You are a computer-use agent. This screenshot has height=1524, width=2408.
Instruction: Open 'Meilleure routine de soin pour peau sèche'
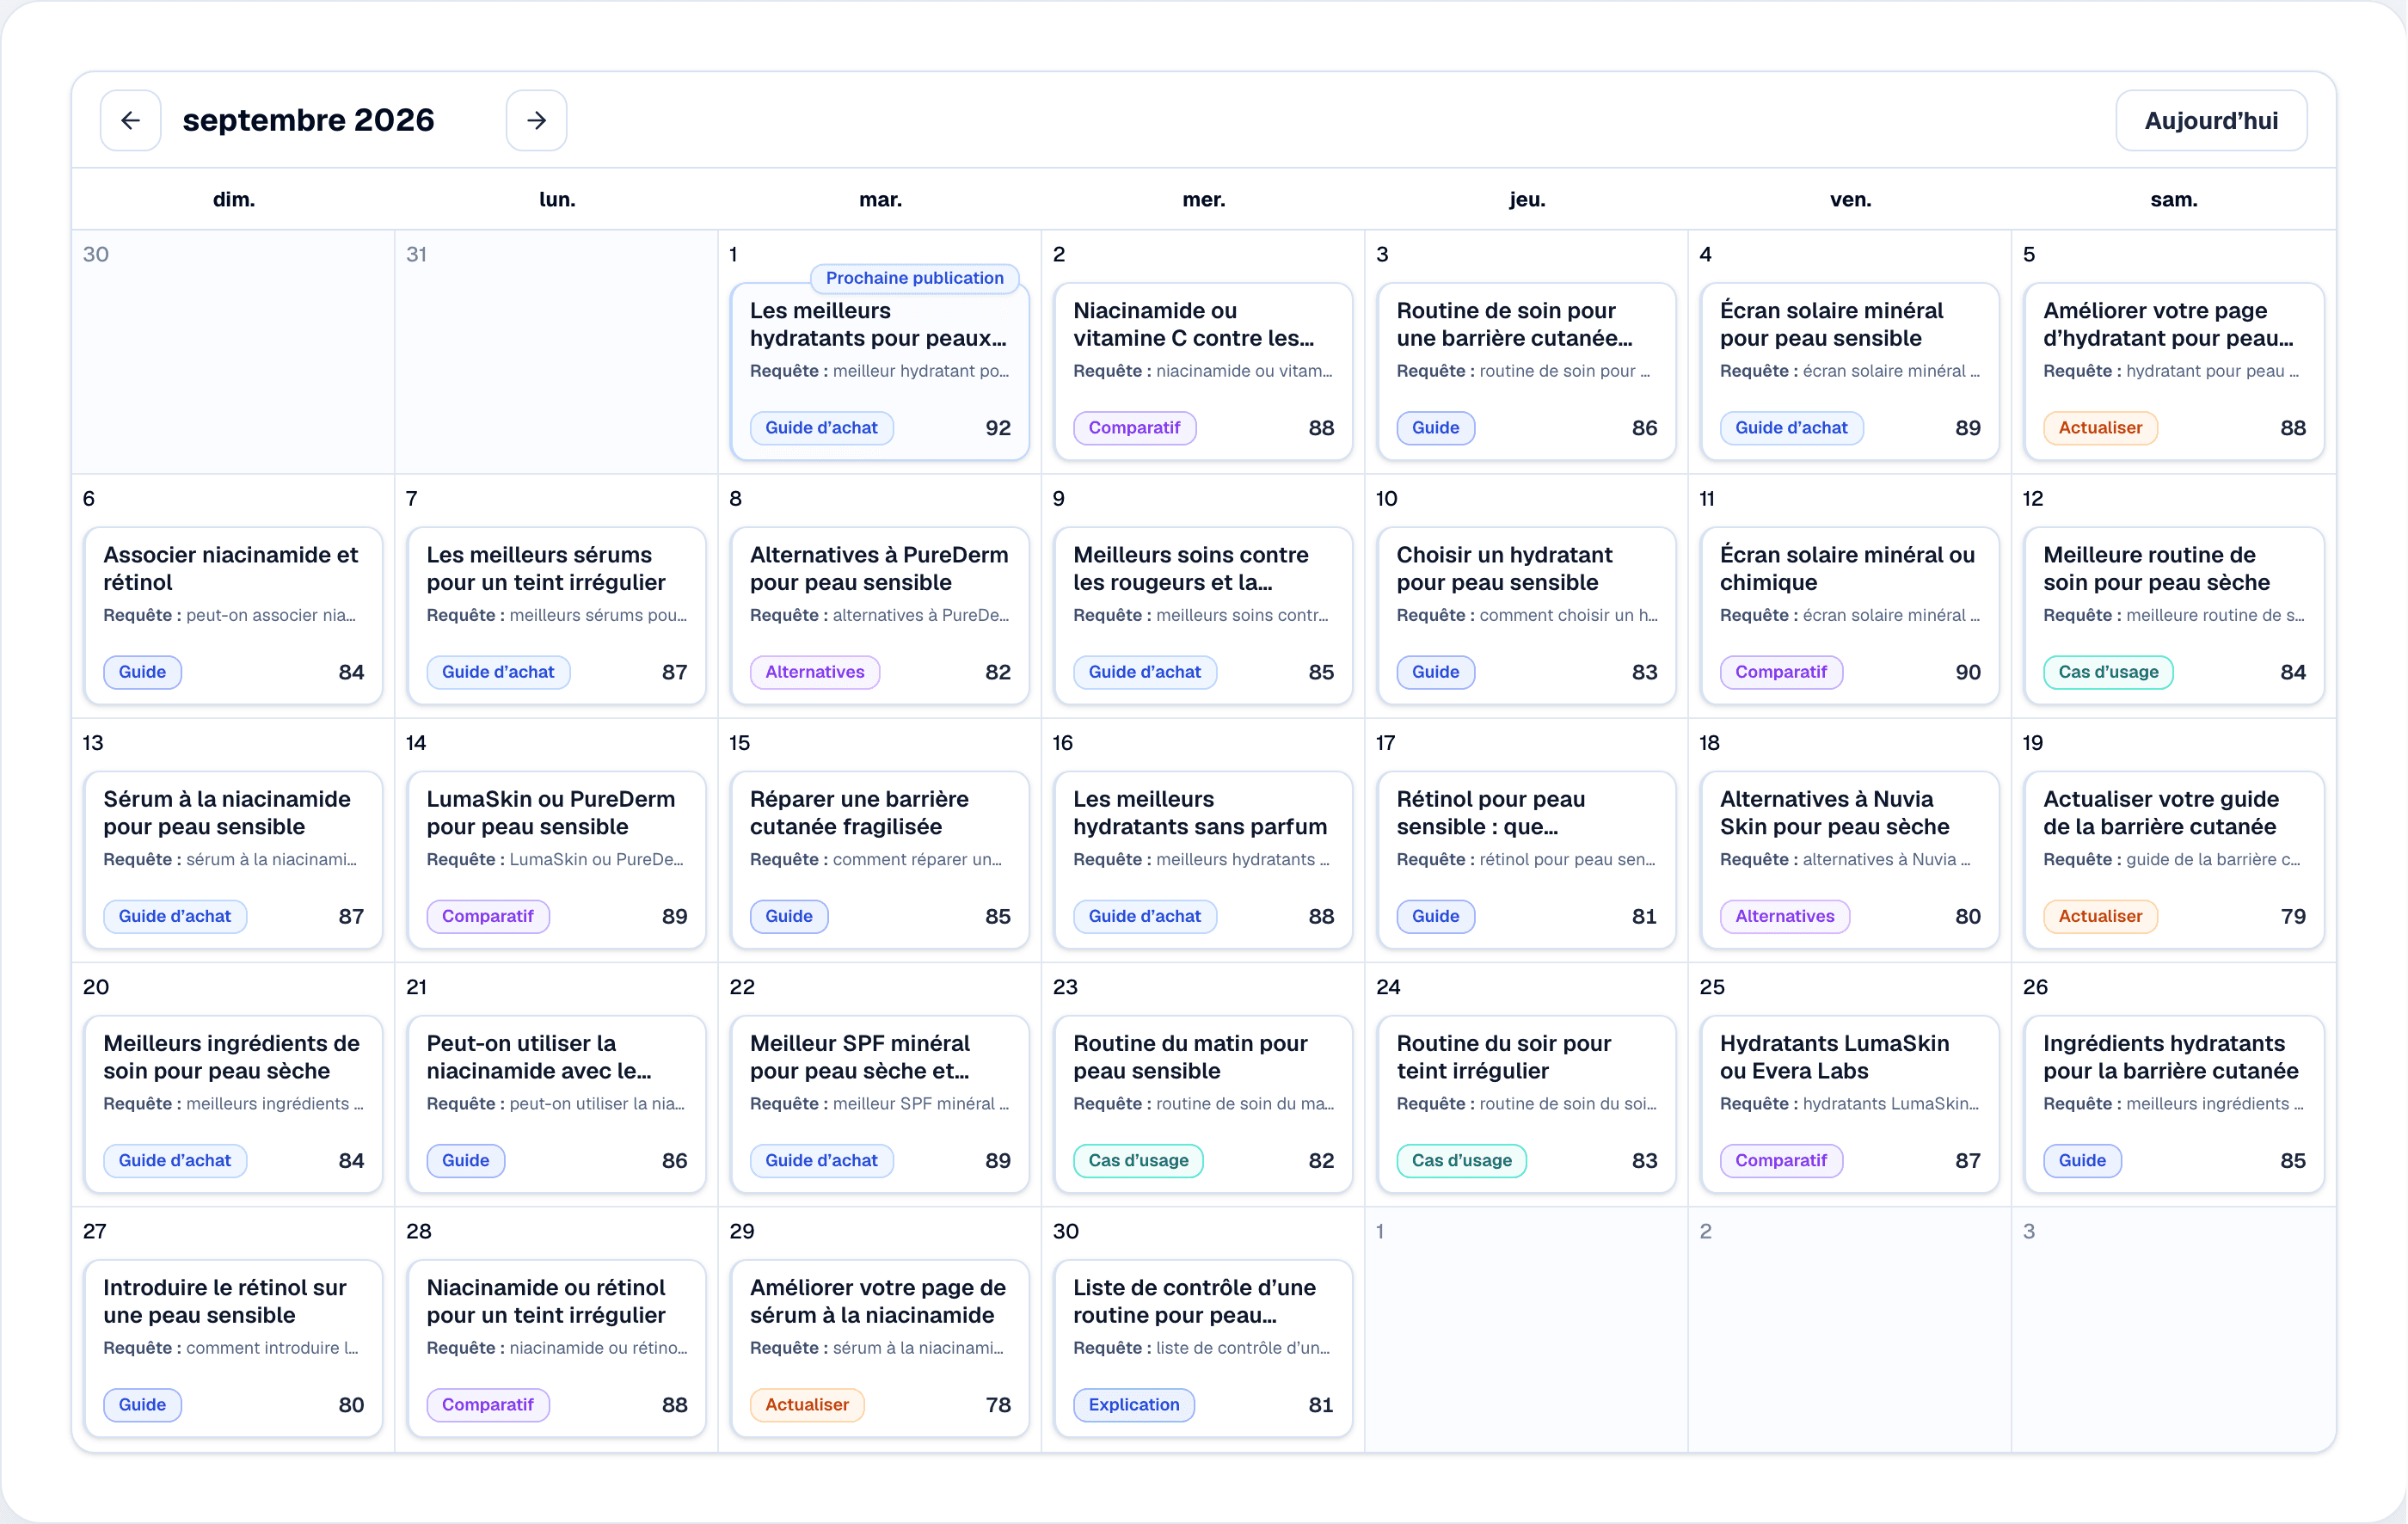[x=2173, y=615]
